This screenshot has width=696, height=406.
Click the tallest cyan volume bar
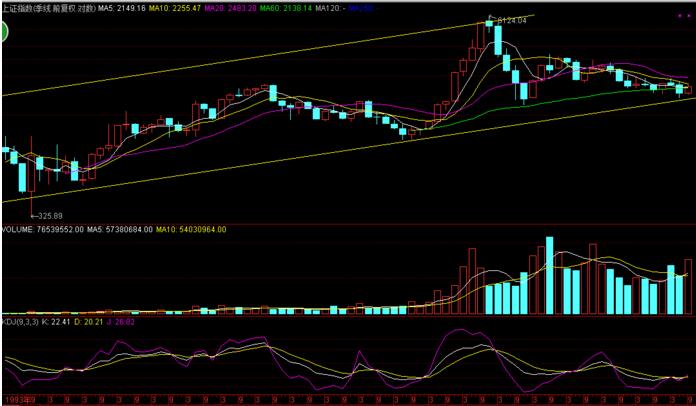(548, 276)
